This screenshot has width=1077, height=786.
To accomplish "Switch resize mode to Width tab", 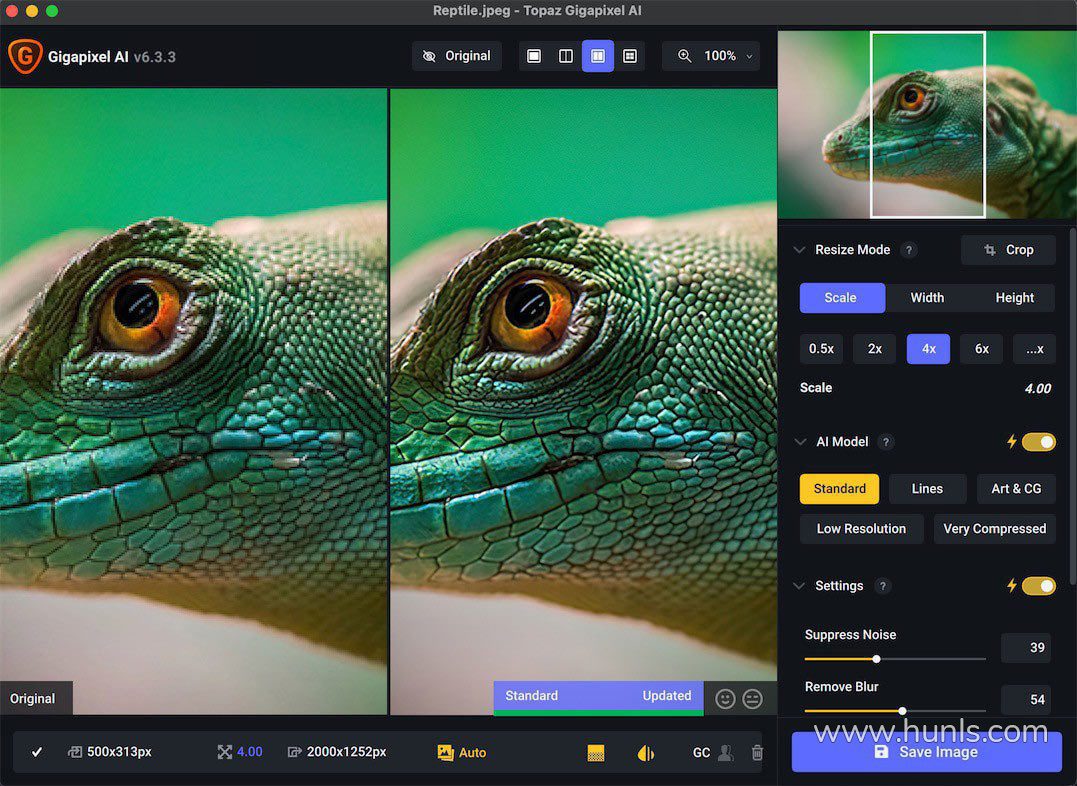I will click(927, 298).
